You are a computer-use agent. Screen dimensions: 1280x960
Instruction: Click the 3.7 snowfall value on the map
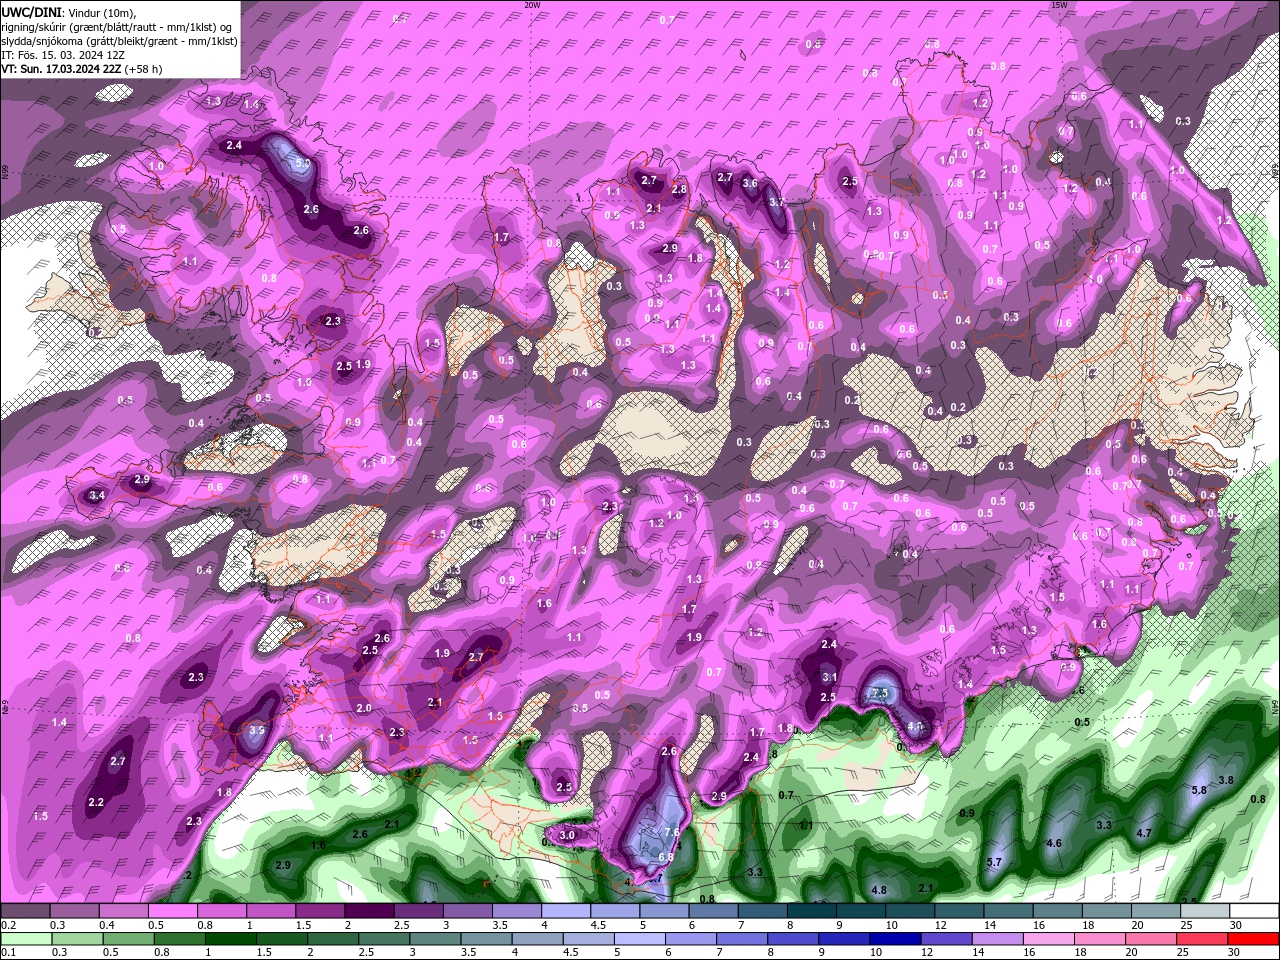pyautogui.click(x=775, y=202)
